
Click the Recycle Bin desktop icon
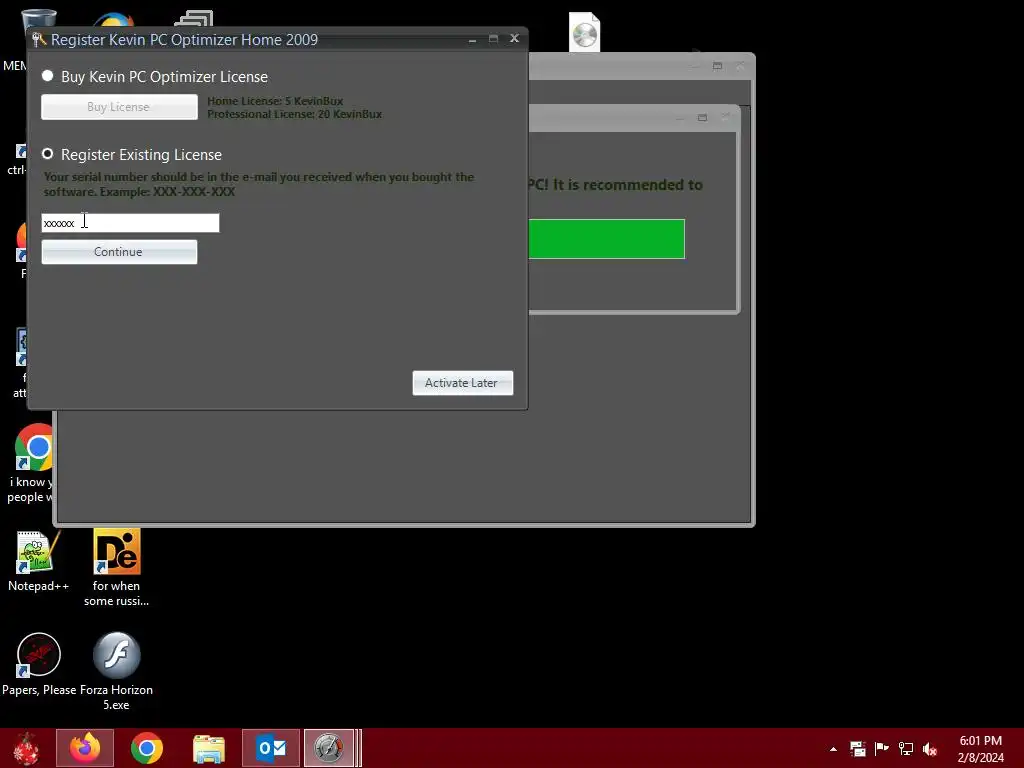pyautogui.click(x=39, y=20)
